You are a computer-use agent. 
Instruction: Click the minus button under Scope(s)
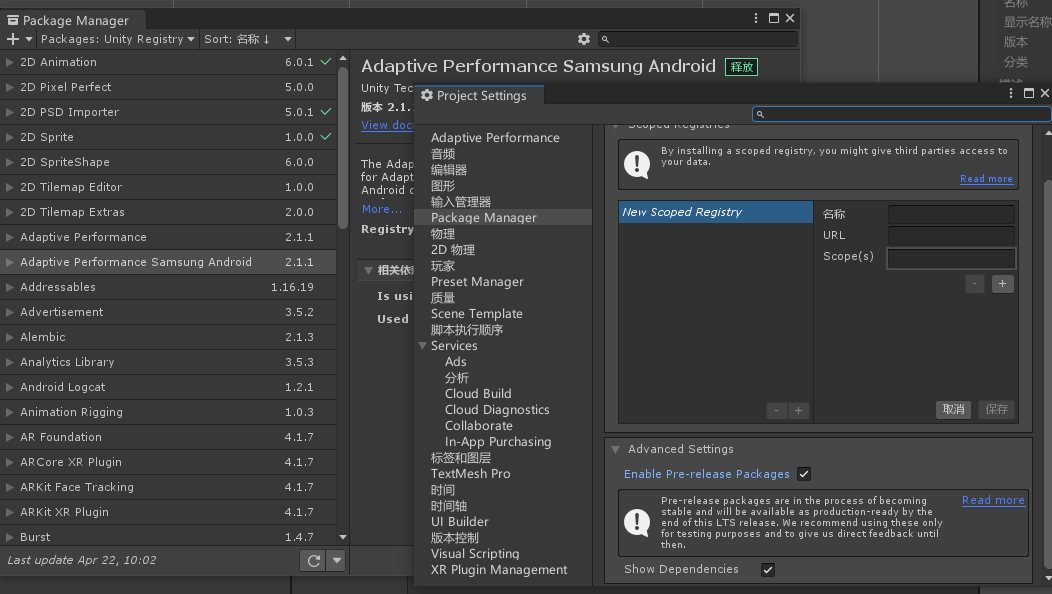(975, 284)
